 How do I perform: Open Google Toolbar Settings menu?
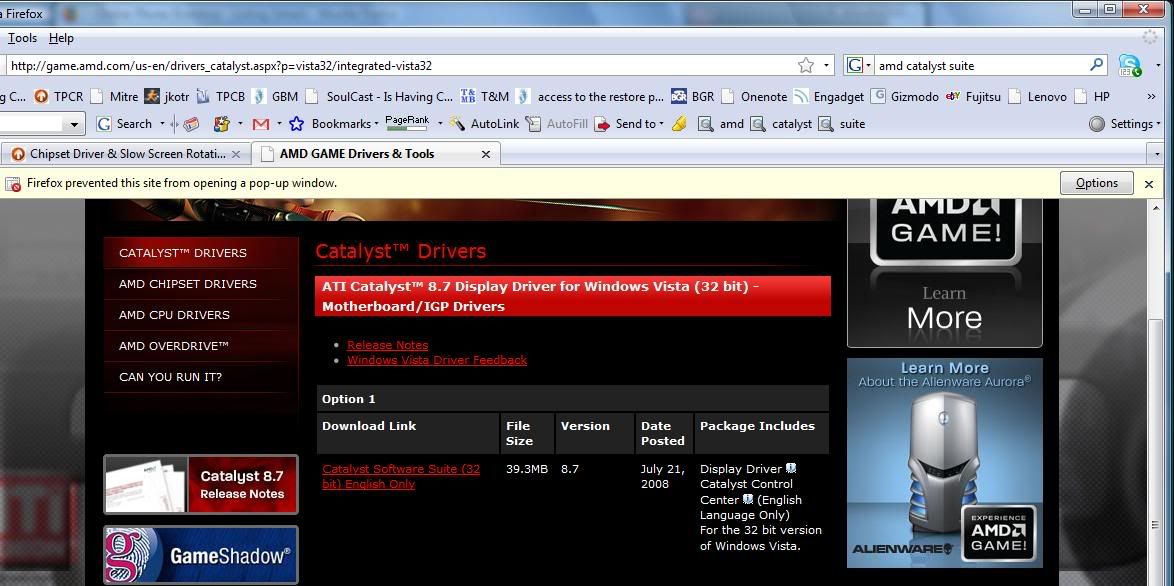(x=1125, y=124)
